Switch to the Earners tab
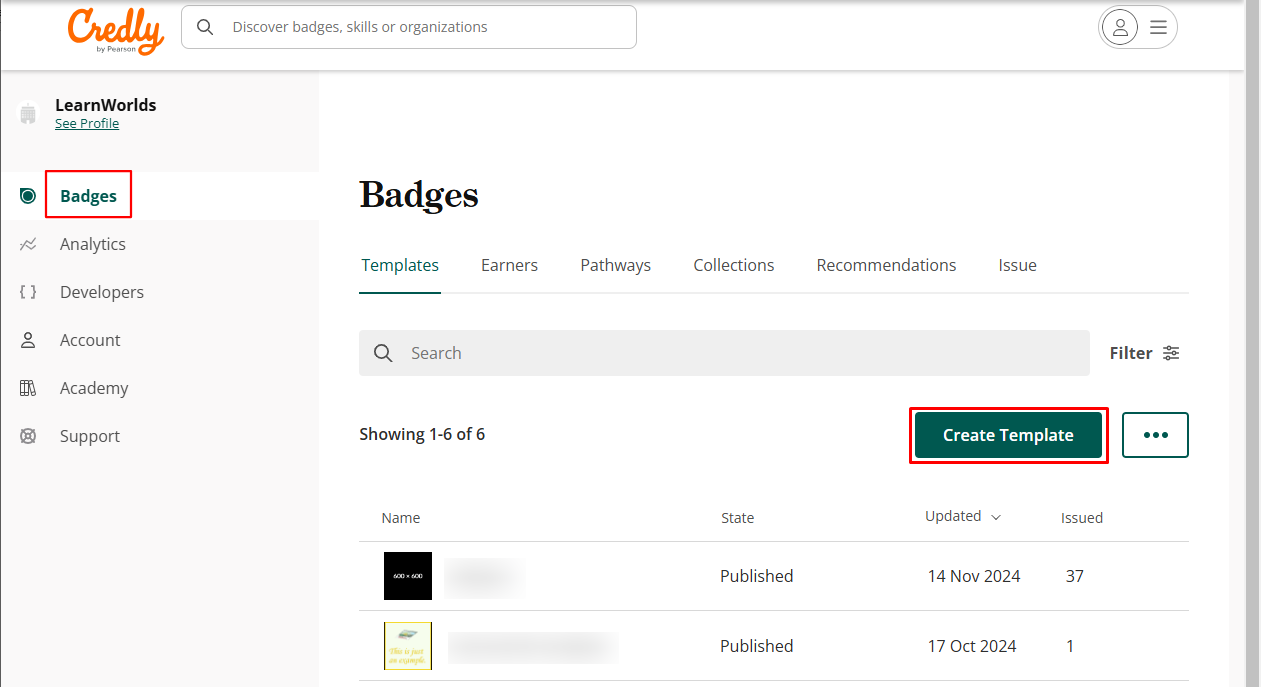Screen dimensions: 1261x687 [x=509, y=265]
